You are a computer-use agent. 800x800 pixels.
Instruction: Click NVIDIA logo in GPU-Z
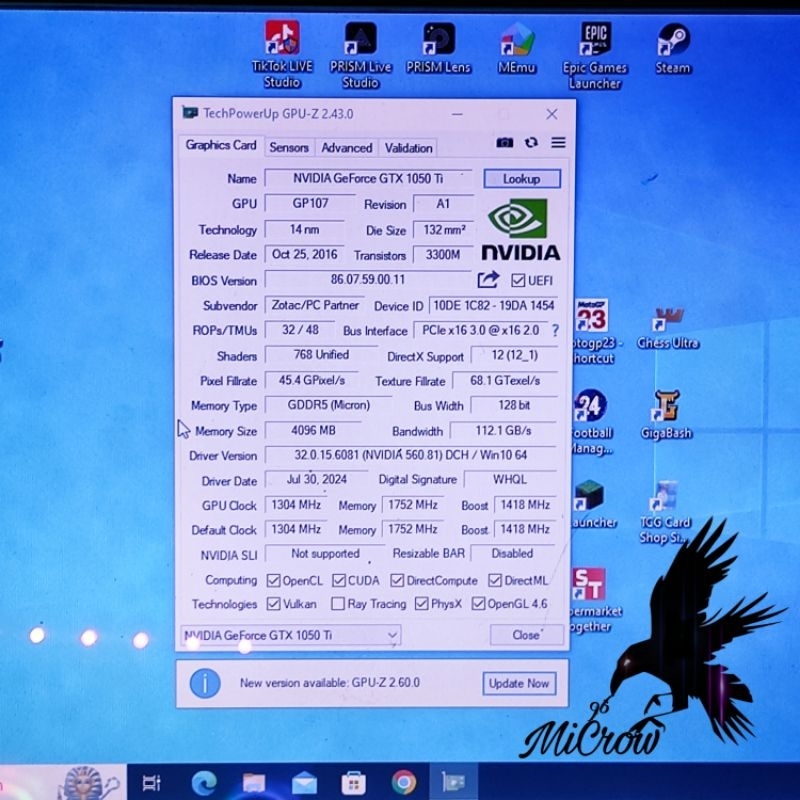520,230
